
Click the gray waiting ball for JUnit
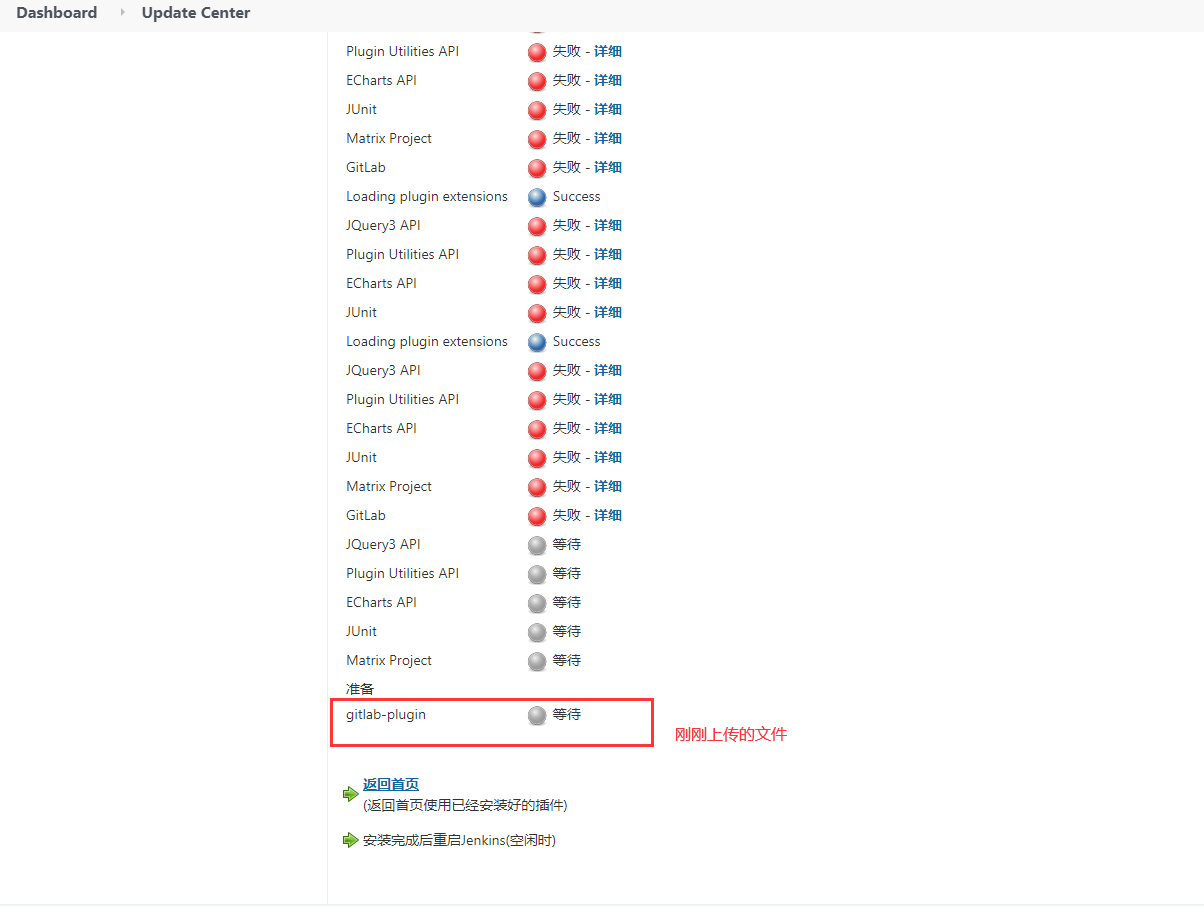click(x=537, y=632)
